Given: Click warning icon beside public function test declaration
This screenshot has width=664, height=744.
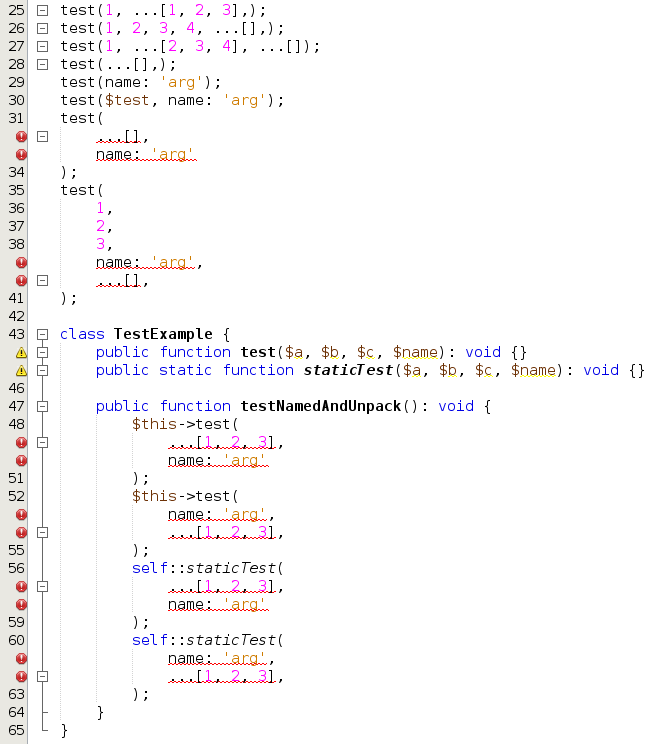Looking at the screenshot, I should [x=21, y=353].
